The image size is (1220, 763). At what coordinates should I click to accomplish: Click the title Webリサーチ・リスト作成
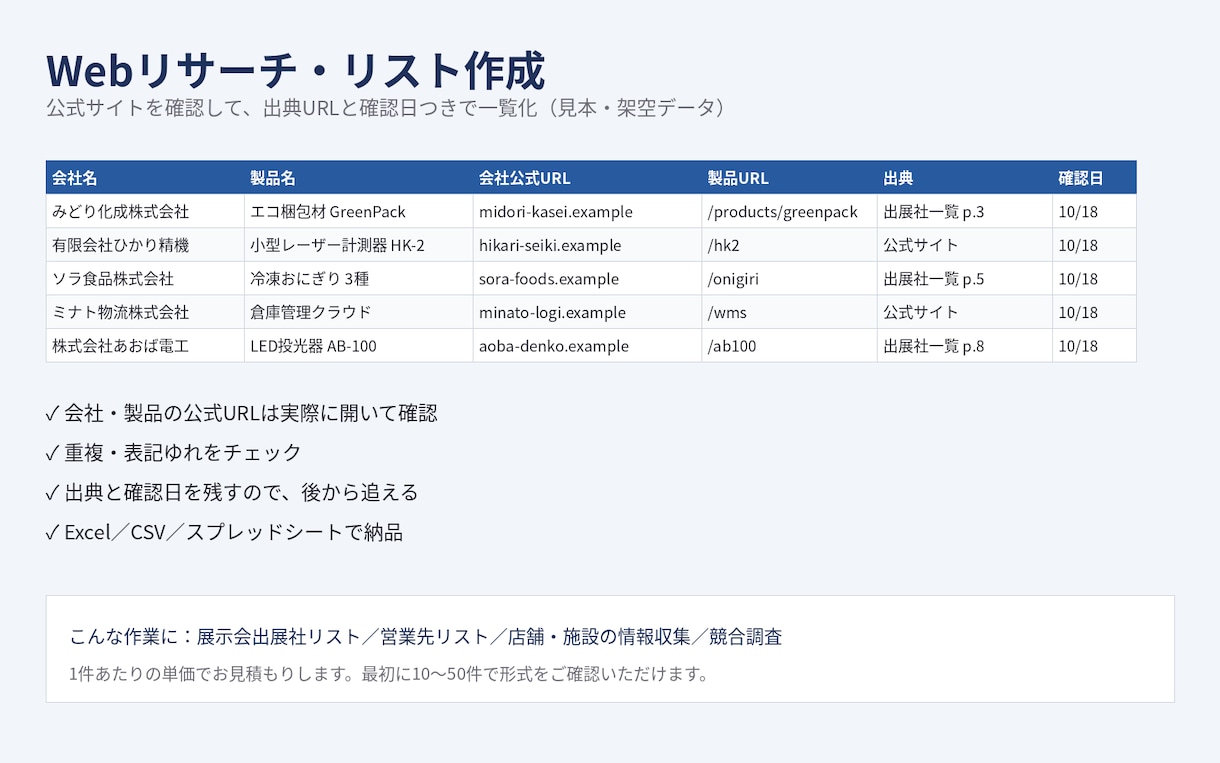coord(296,71)
